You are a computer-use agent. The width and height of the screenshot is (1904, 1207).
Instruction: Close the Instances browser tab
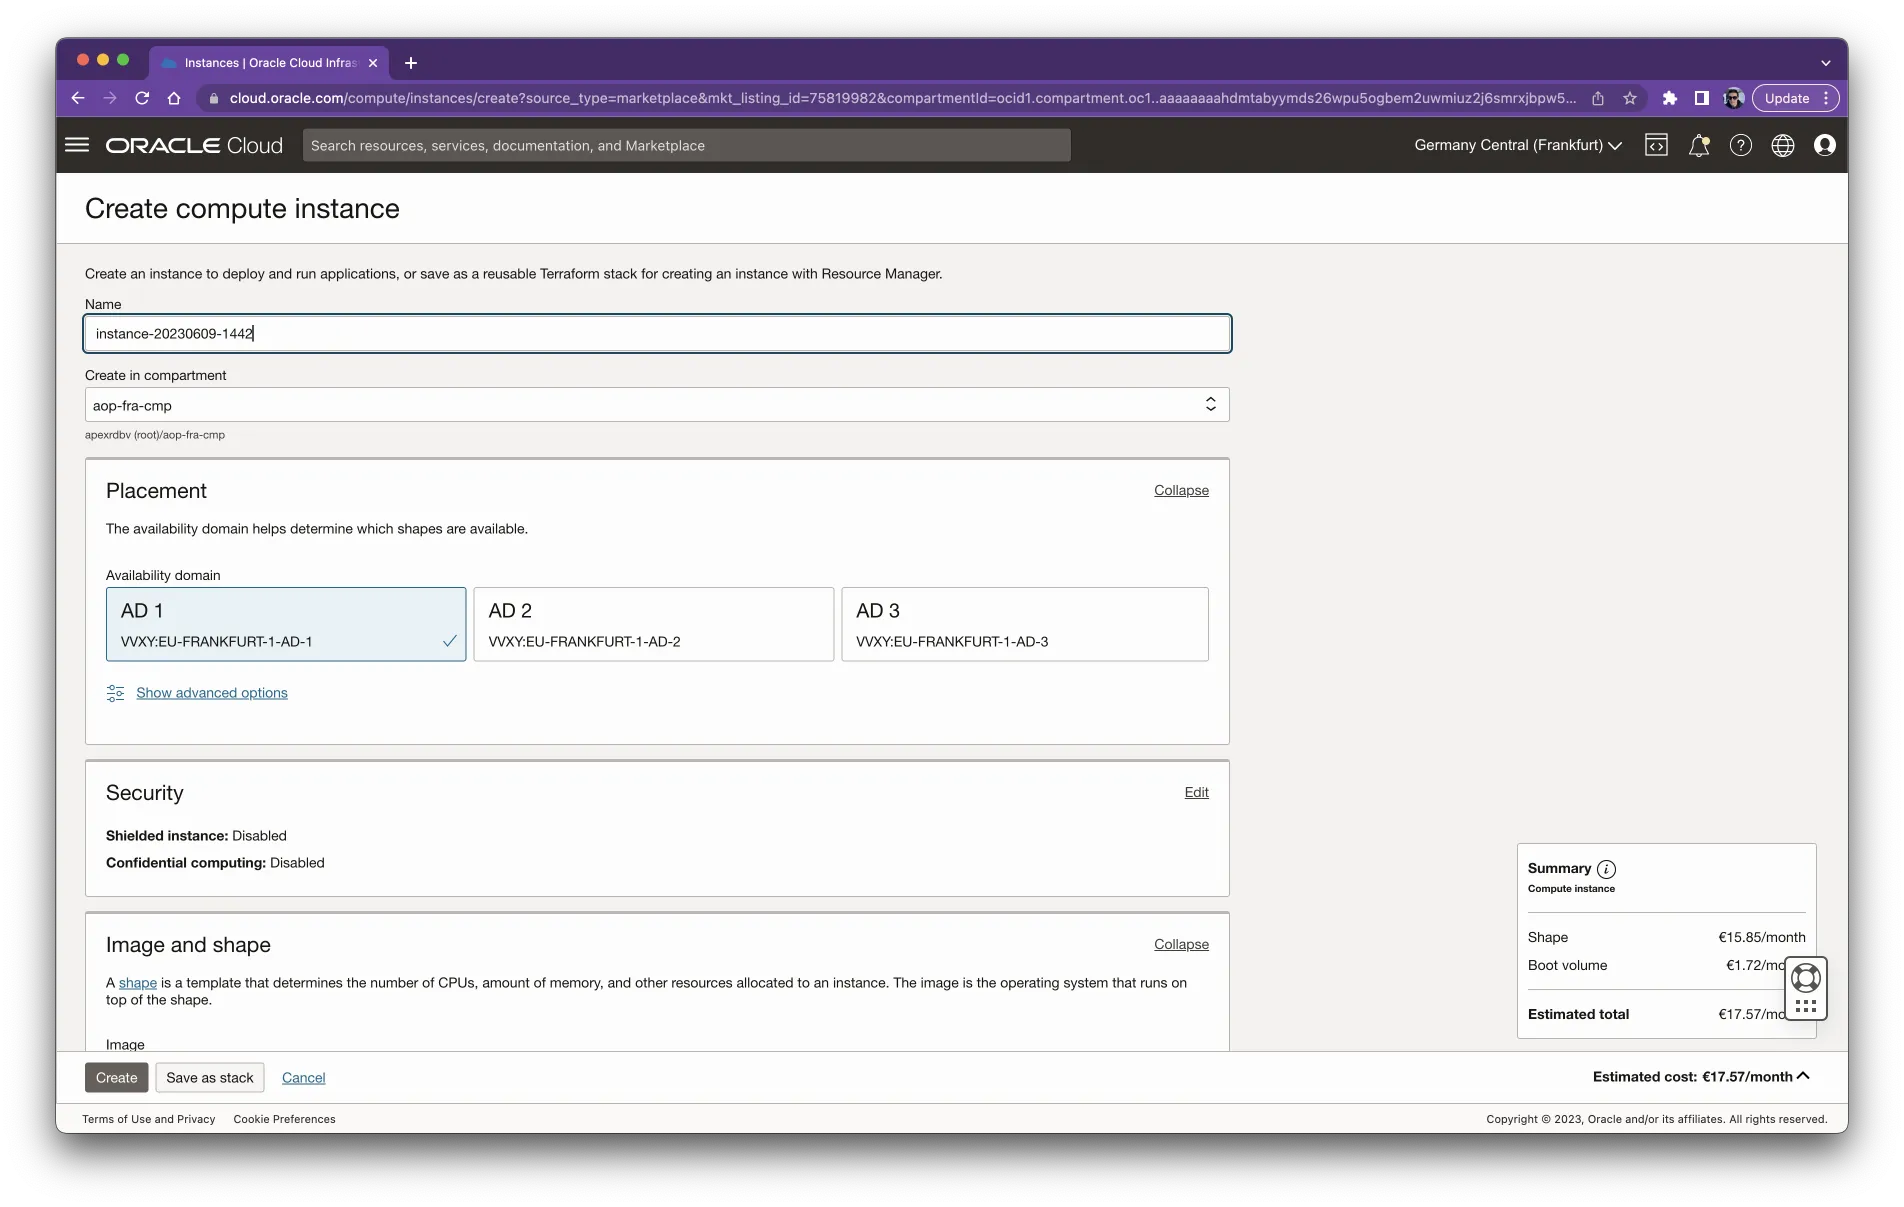(x=373, y=62)
